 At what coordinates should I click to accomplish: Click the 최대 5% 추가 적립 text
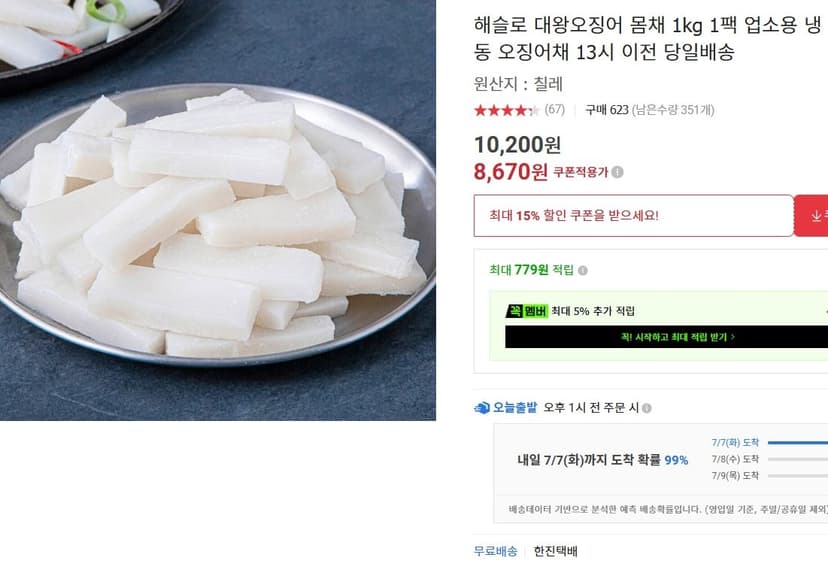(593, 312)
